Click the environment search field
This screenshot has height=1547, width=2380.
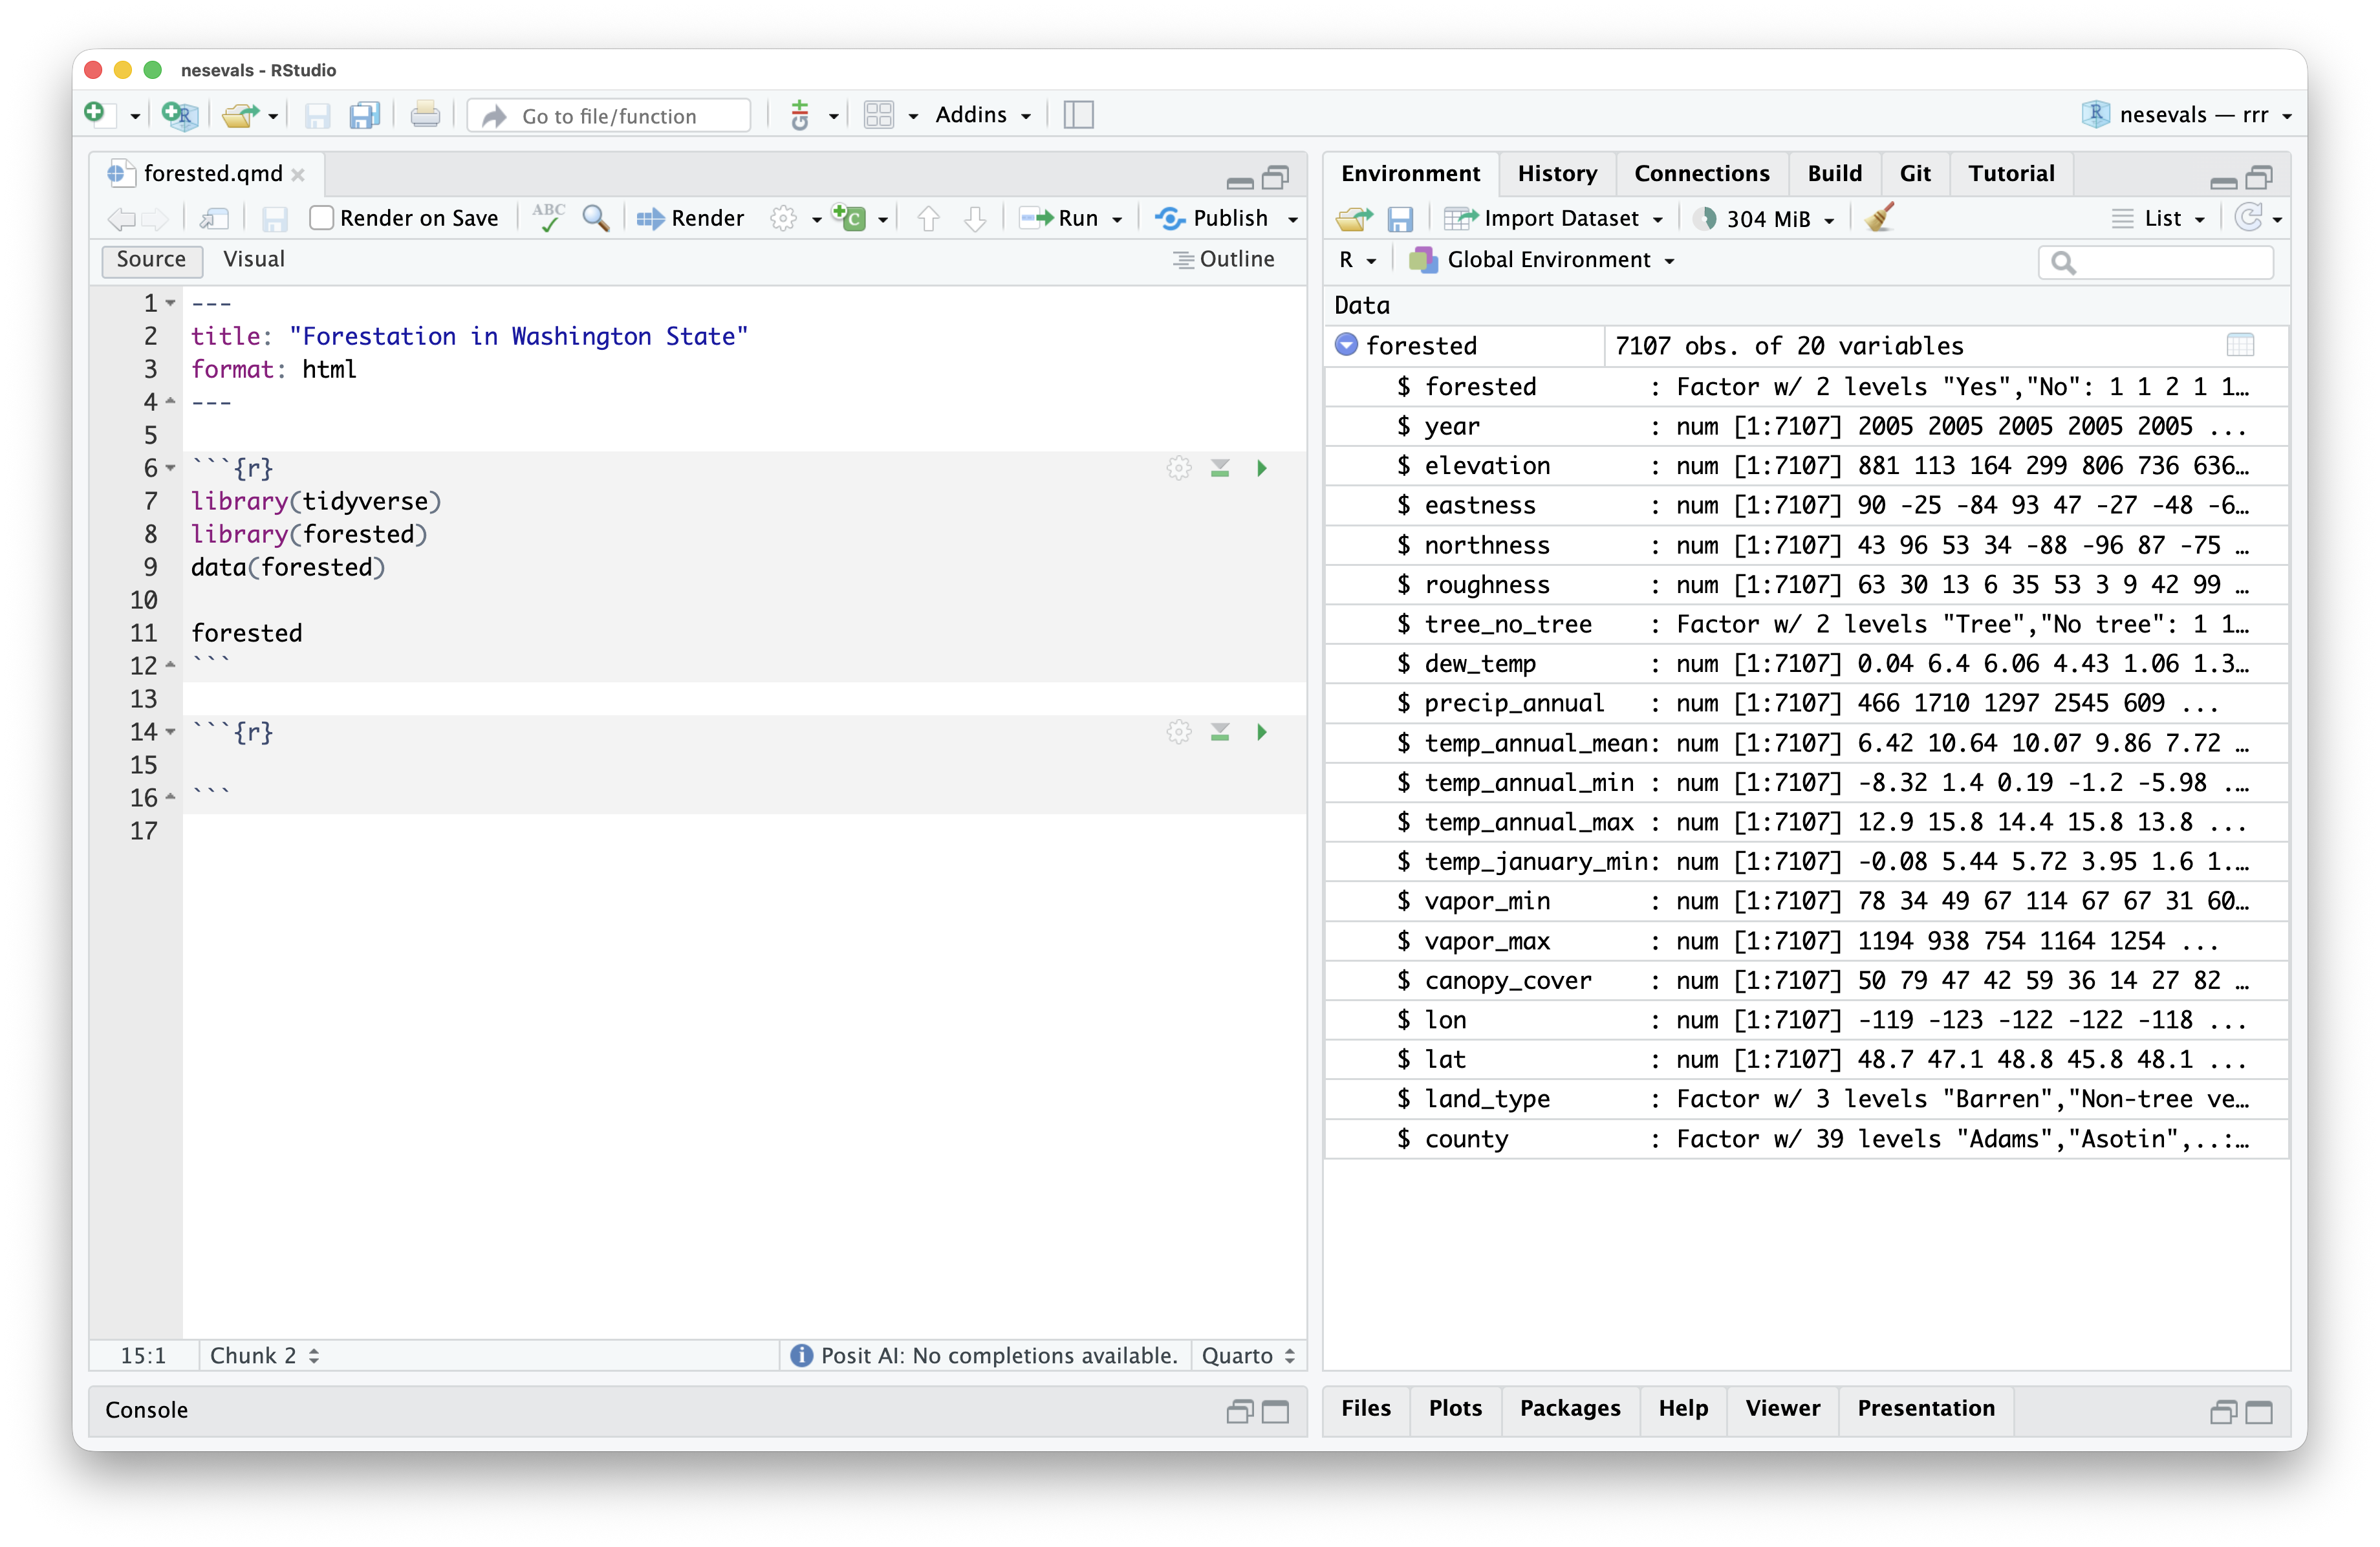(x=2156, y=262)
